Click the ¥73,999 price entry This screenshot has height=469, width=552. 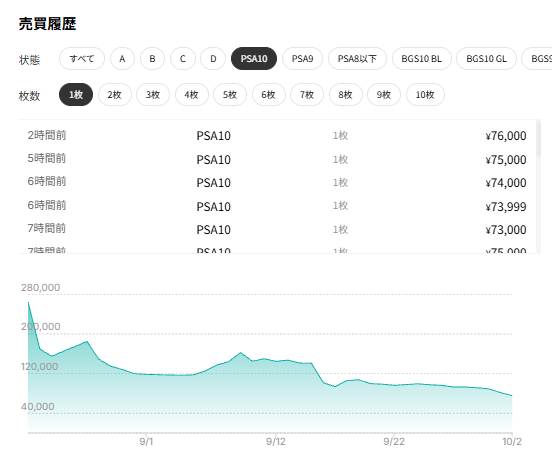pyautogui.click(x=506, y=207)
